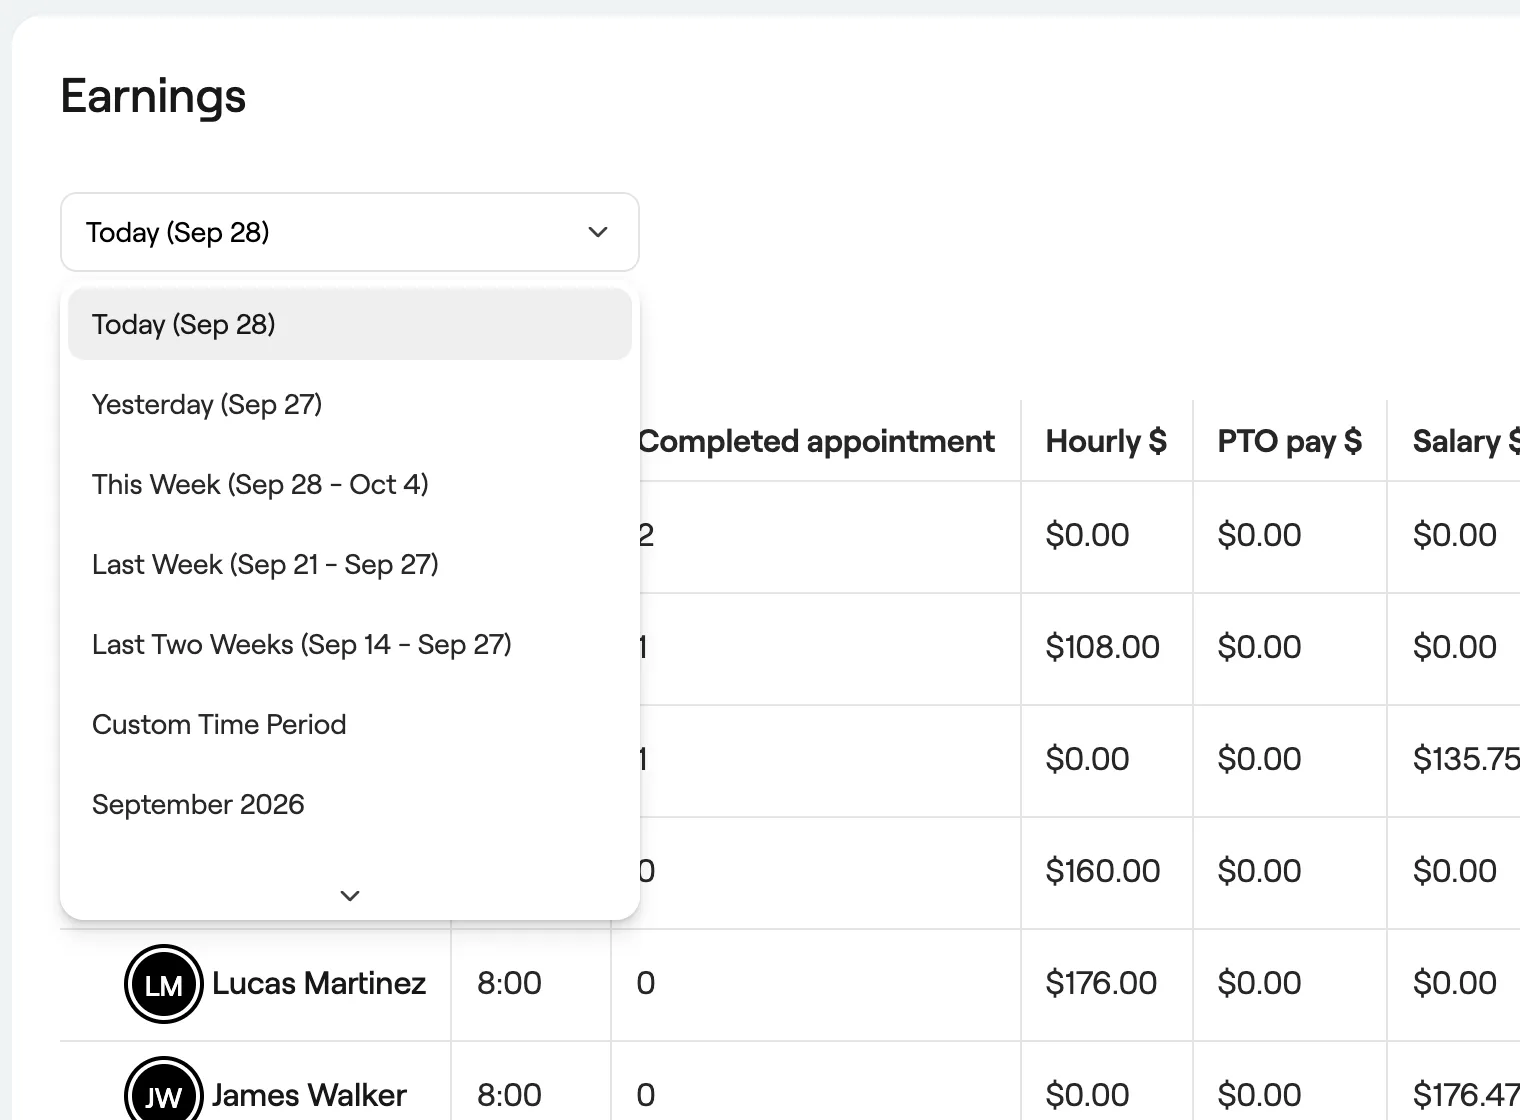Image resolution: width=1520 pixels, height=1120 pixels.
Task: Click the scroll-down chevron in dropdown list
Action: [x=350, y=895]
